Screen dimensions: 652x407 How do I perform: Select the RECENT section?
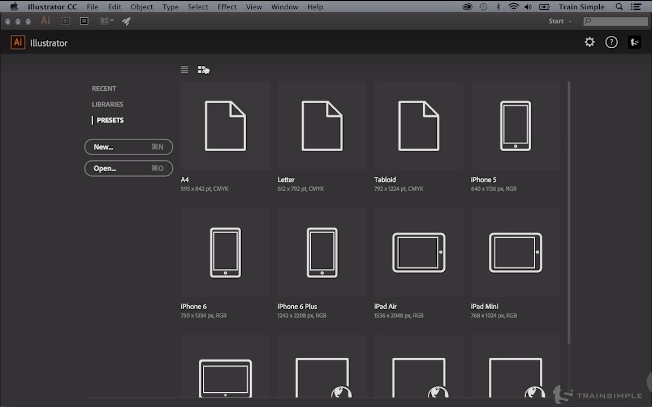pos(104,88)
